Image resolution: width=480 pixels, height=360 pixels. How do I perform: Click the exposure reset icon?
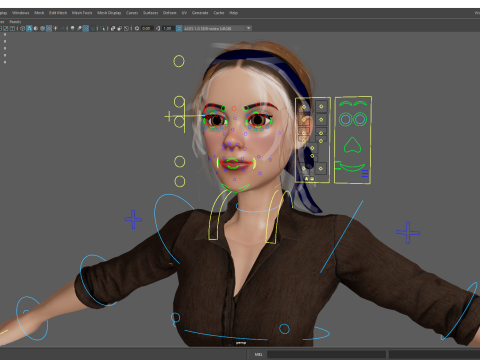click(x=137, y=28)
